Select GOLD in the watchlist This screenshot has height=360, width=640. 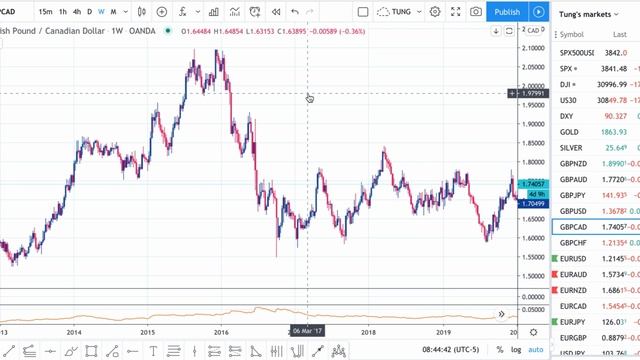(596, 132)
